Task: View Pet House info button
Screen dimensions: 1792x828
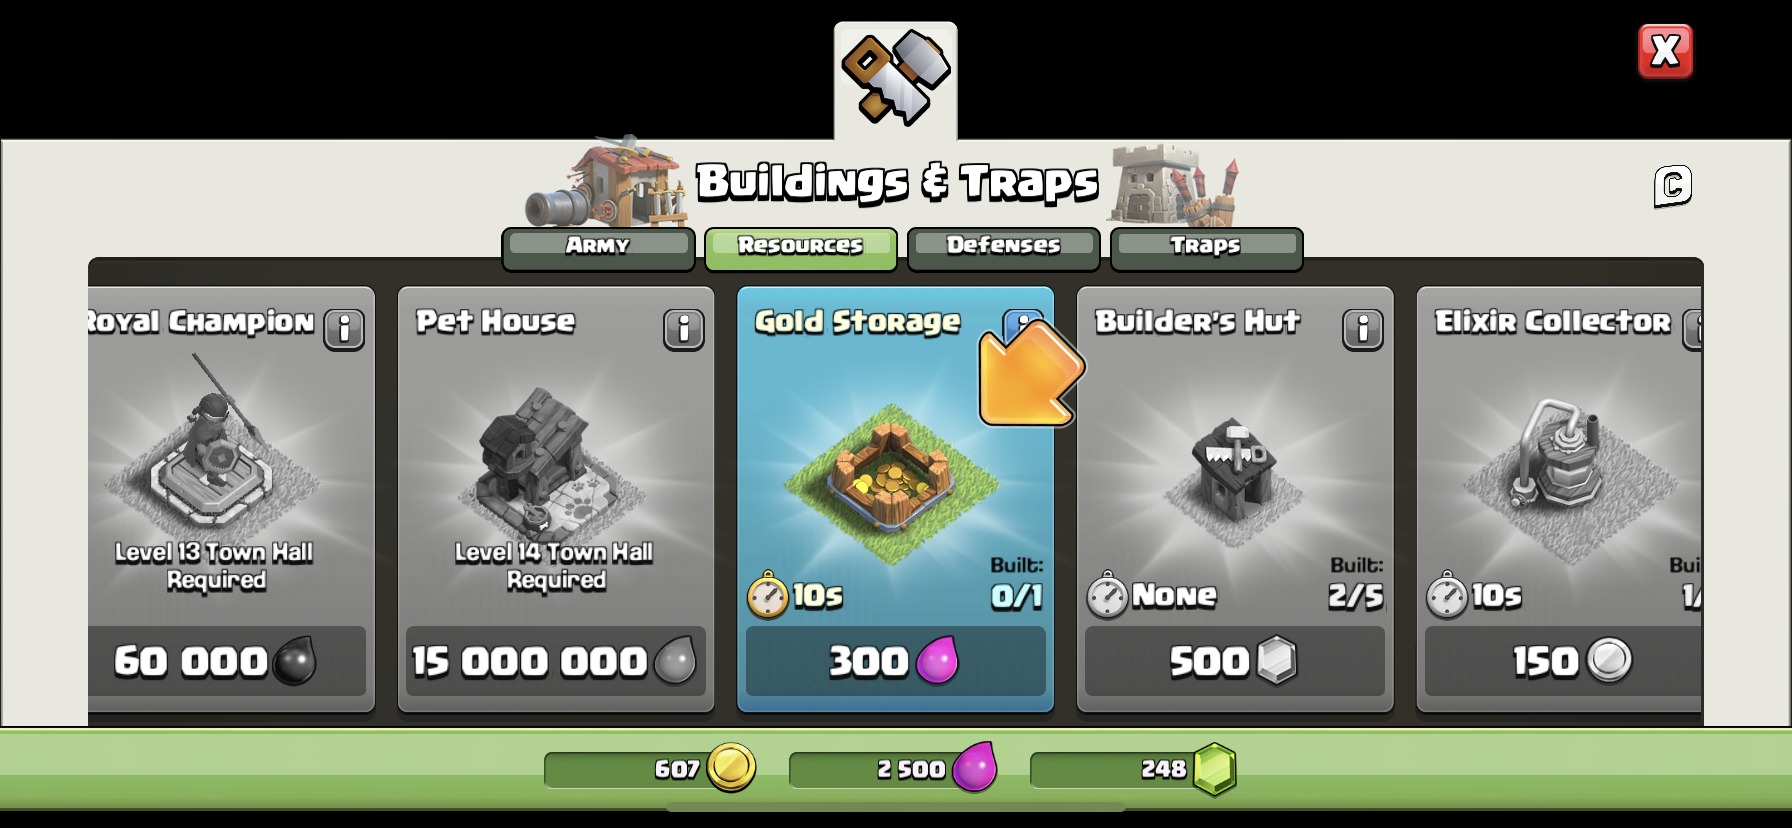Action: 684,329
